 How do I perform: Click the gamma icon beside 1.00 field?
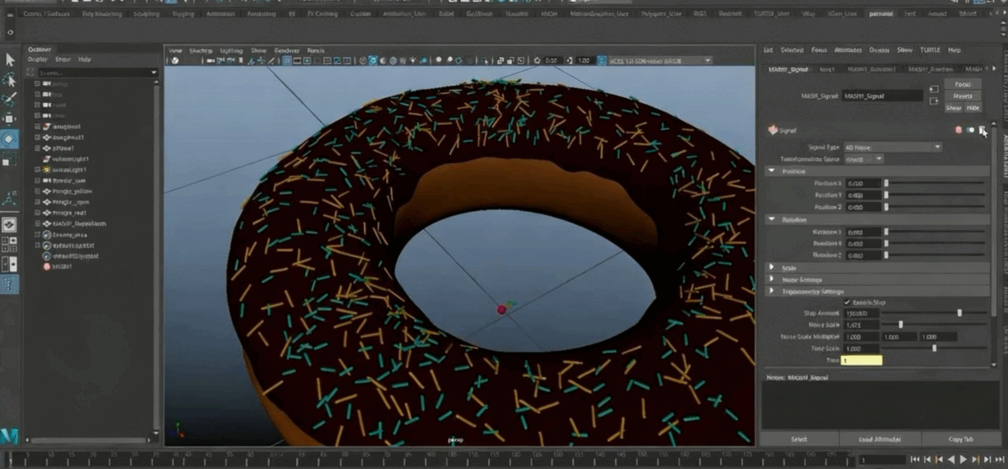pyautogui.click(x=570, y=60)
